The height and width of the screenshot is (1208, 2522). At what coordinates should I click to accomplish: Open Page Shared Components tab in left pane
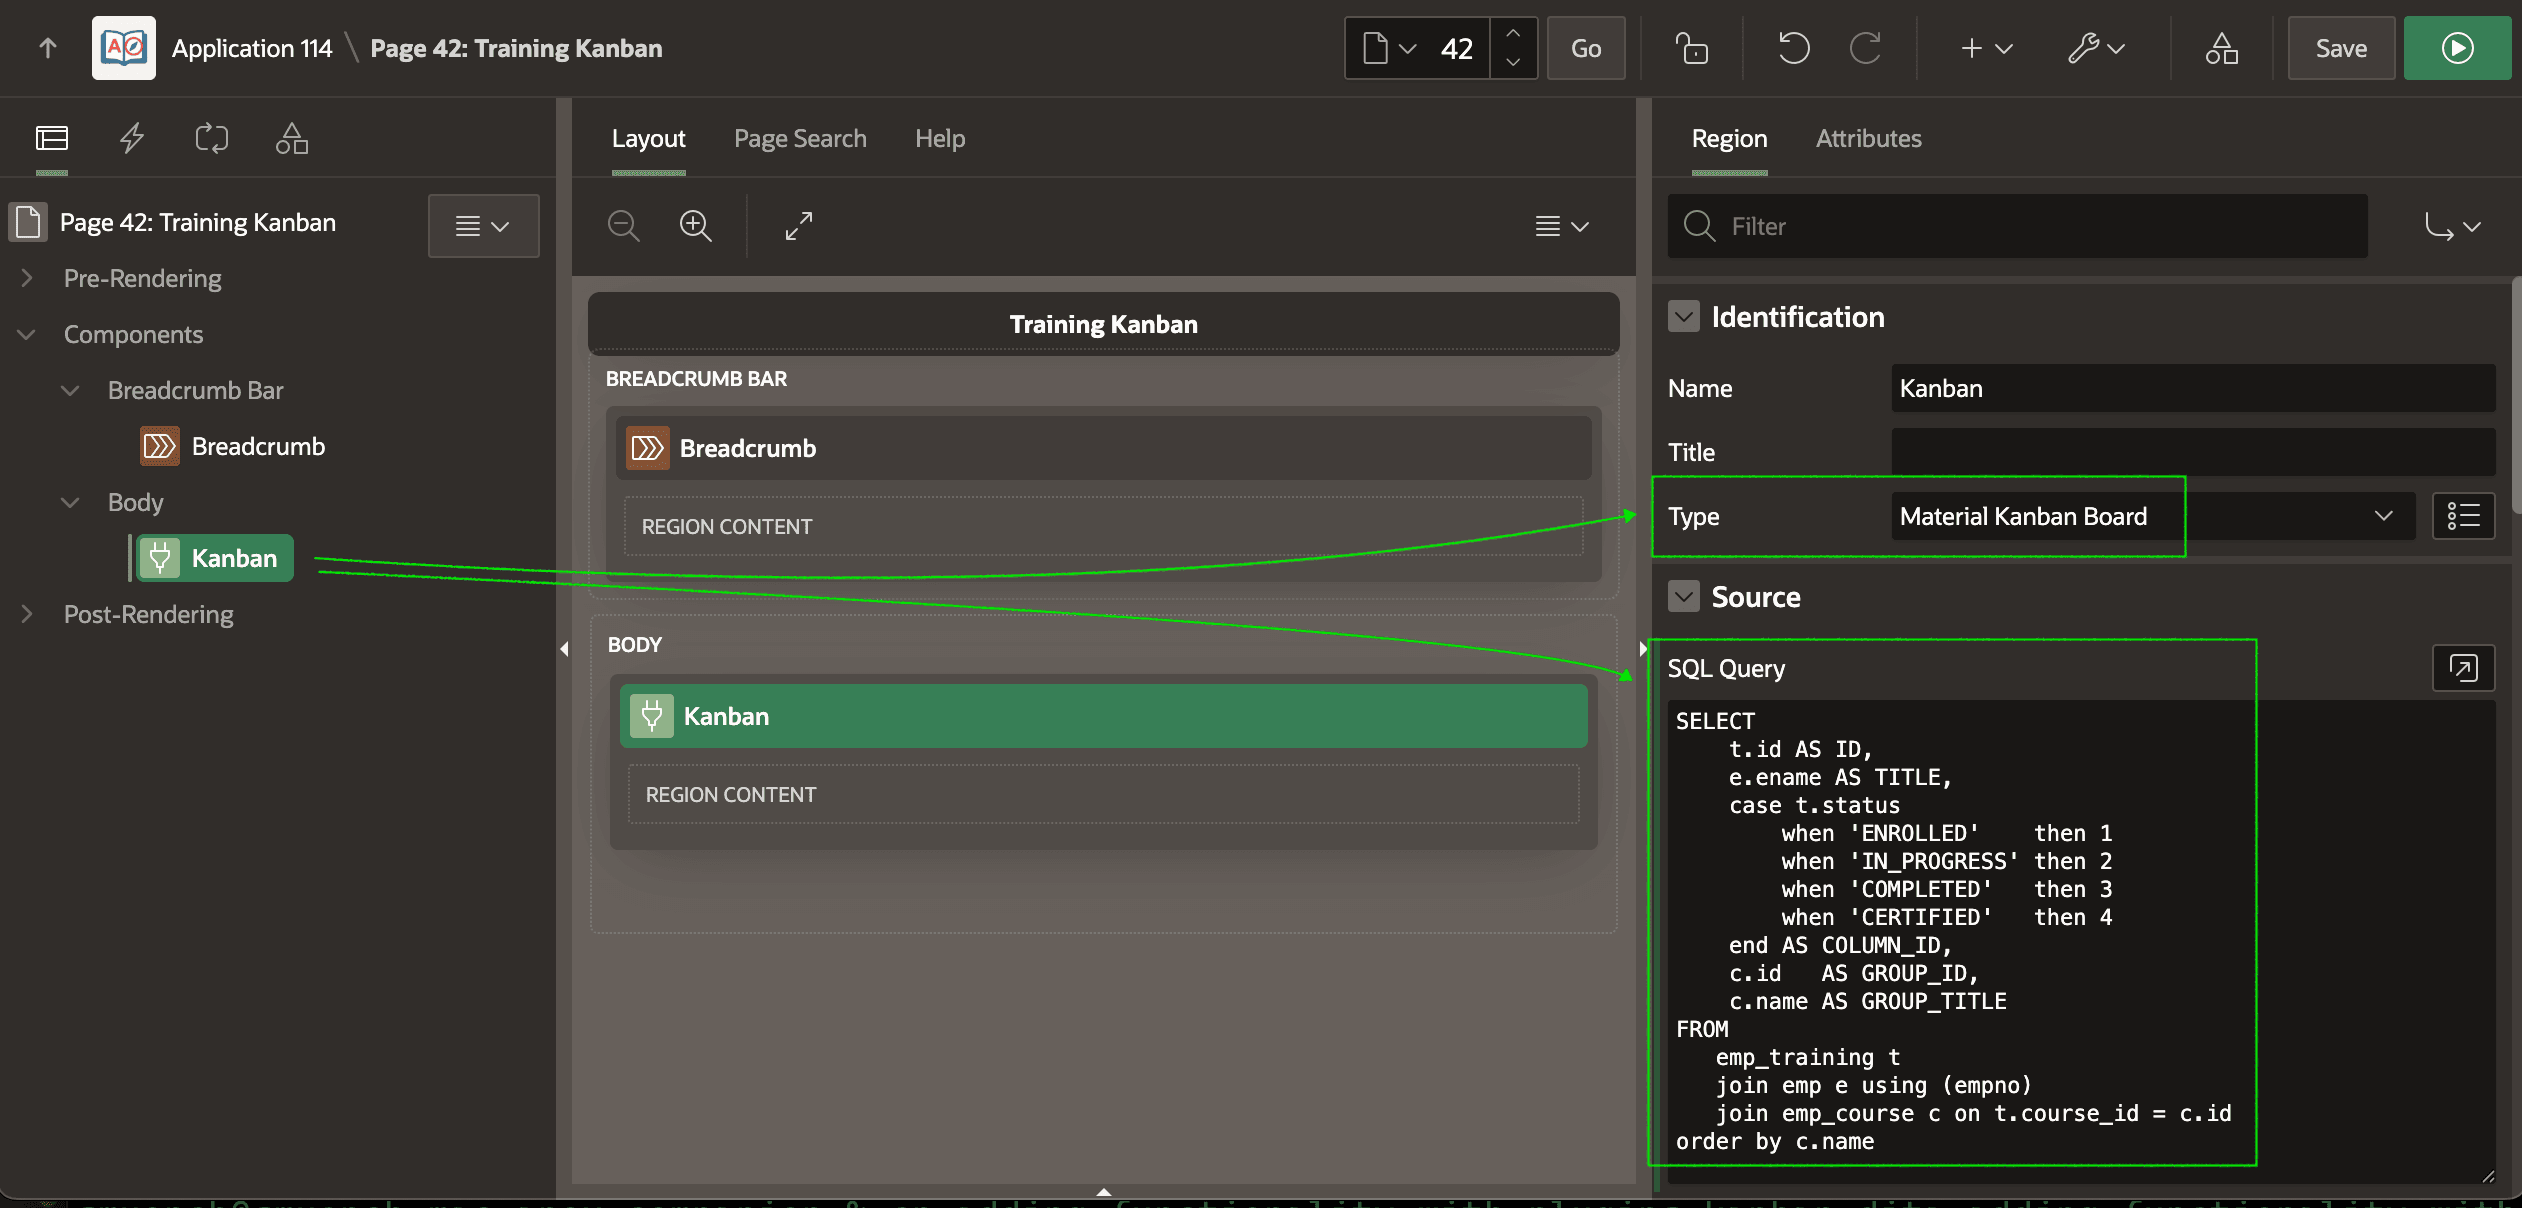coord(292,138)
